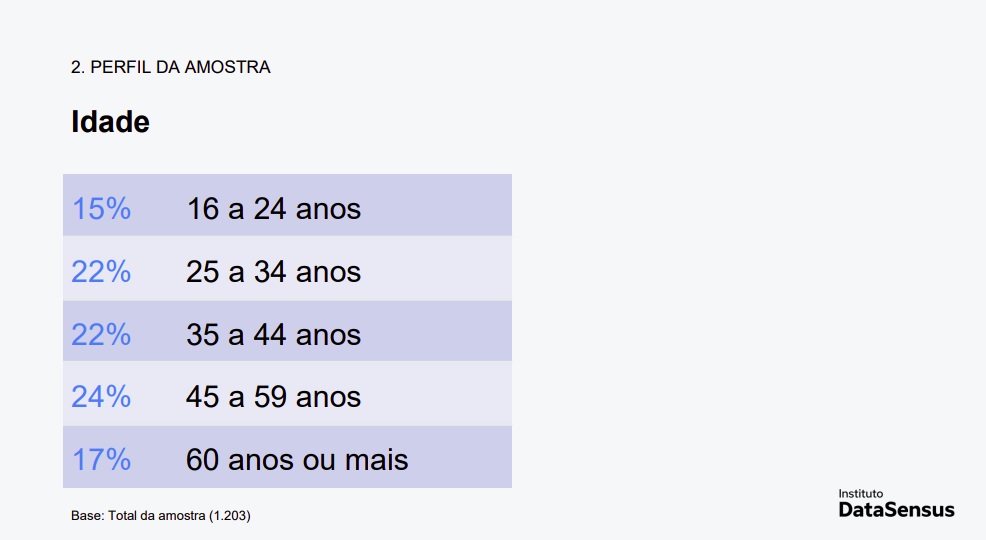The height and width of the screenshot is (540, 986).
Task: Click the '(1.203)' sample size figure
Action: click(x=230, y=515)
